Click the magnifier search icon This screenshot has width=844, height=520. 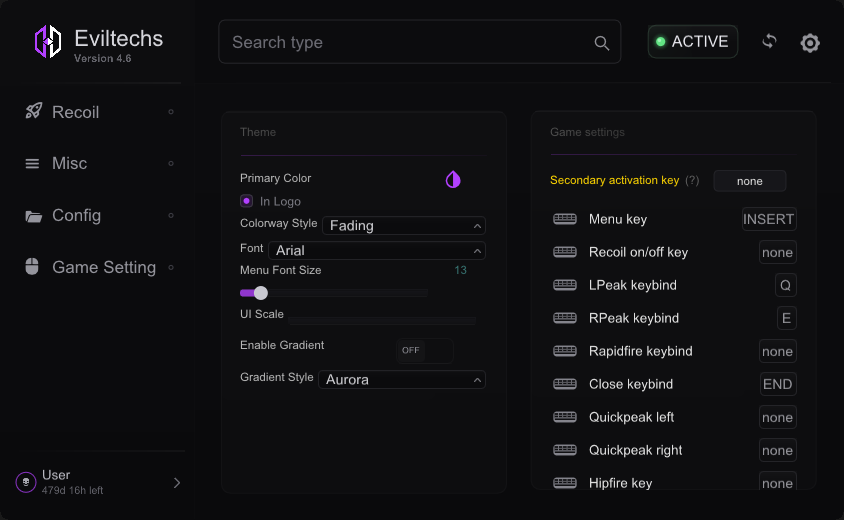point(602,43)
